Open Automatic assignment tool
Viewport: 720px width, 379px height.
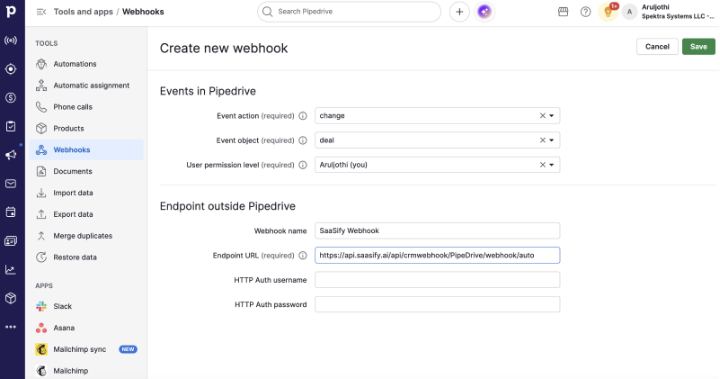(x=86, y=85)
